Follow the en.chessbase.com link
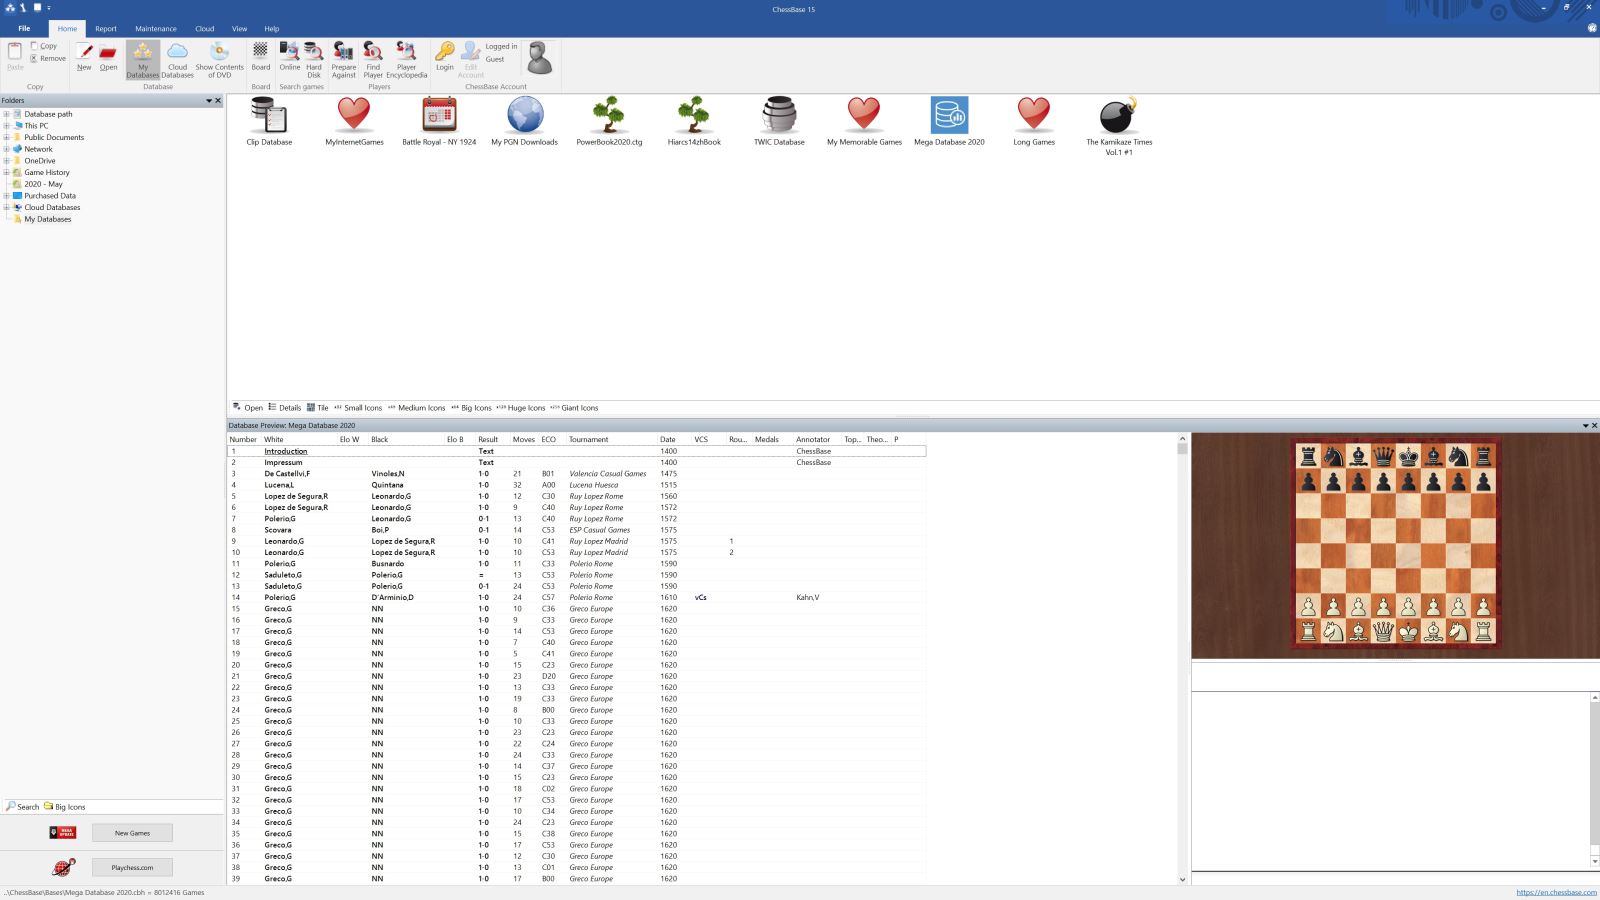This screenshot has width=1600, height=900. point(1556,893)
